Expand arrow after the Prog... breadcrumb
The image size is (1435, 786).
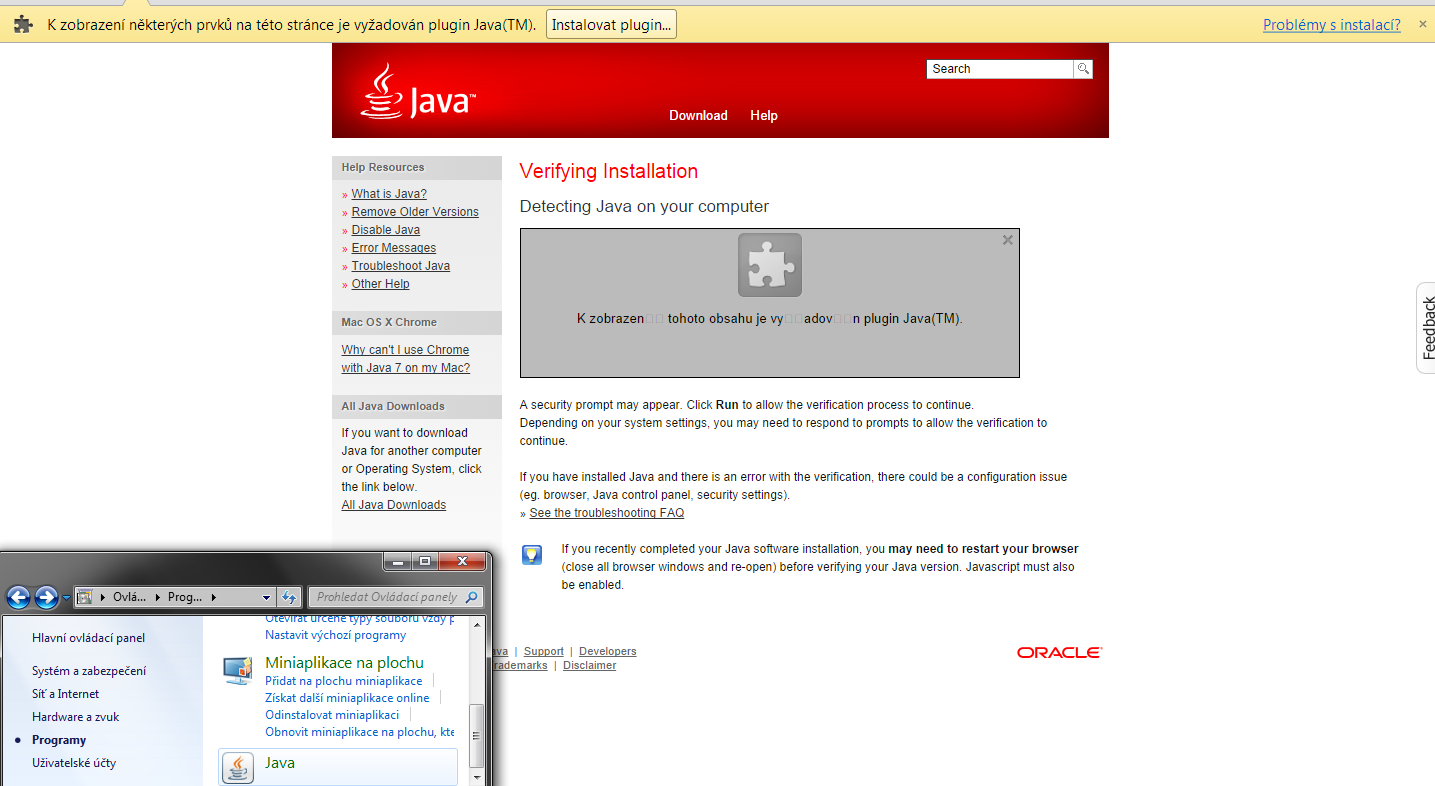tap(213, 597)
